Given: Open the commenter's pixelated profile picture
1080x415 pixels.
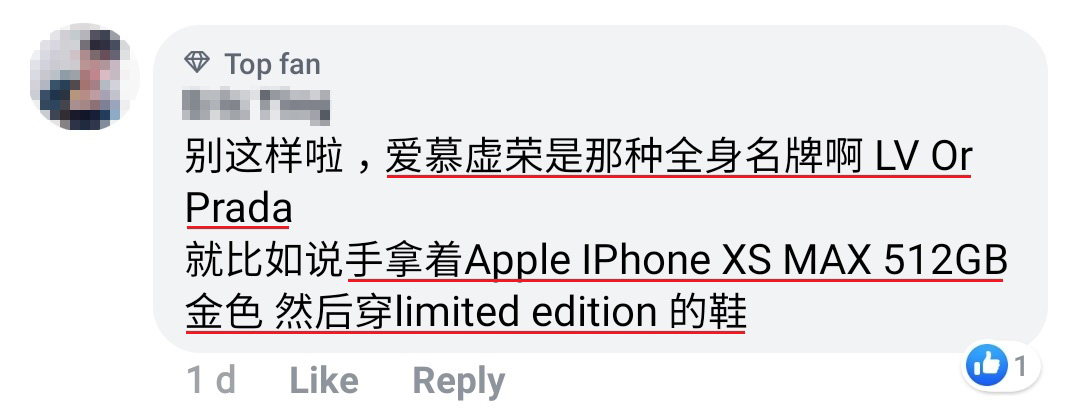Looking at the screenshot, I should coord(84,77).
